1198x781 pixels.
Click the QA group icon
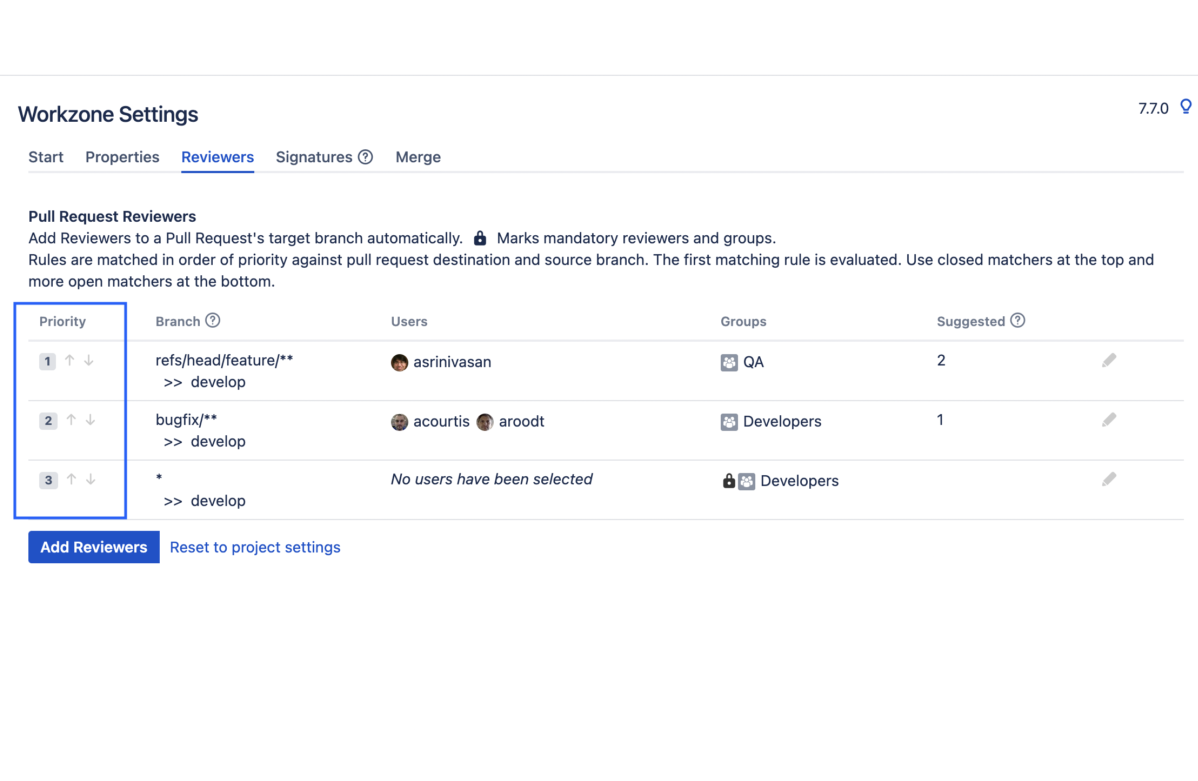(729, 362)
